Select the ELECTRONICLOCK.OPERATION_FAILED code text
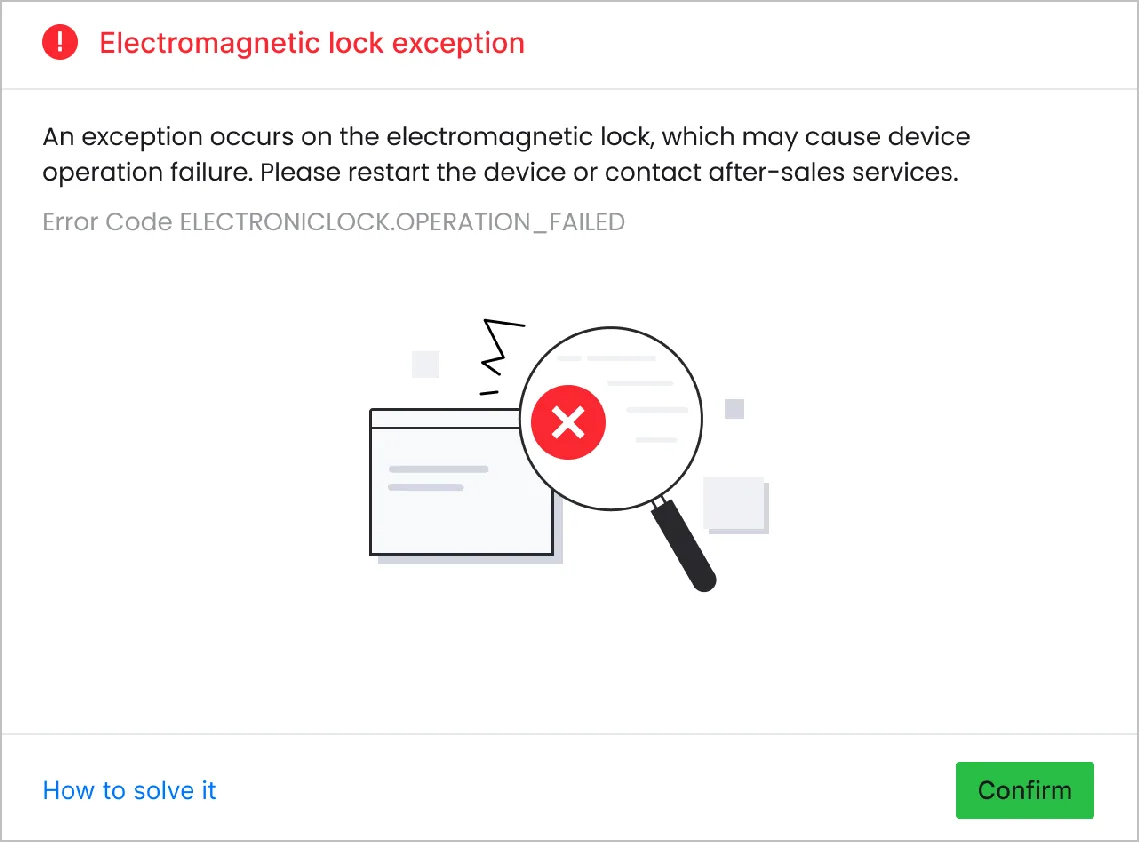 click(402, 222)
